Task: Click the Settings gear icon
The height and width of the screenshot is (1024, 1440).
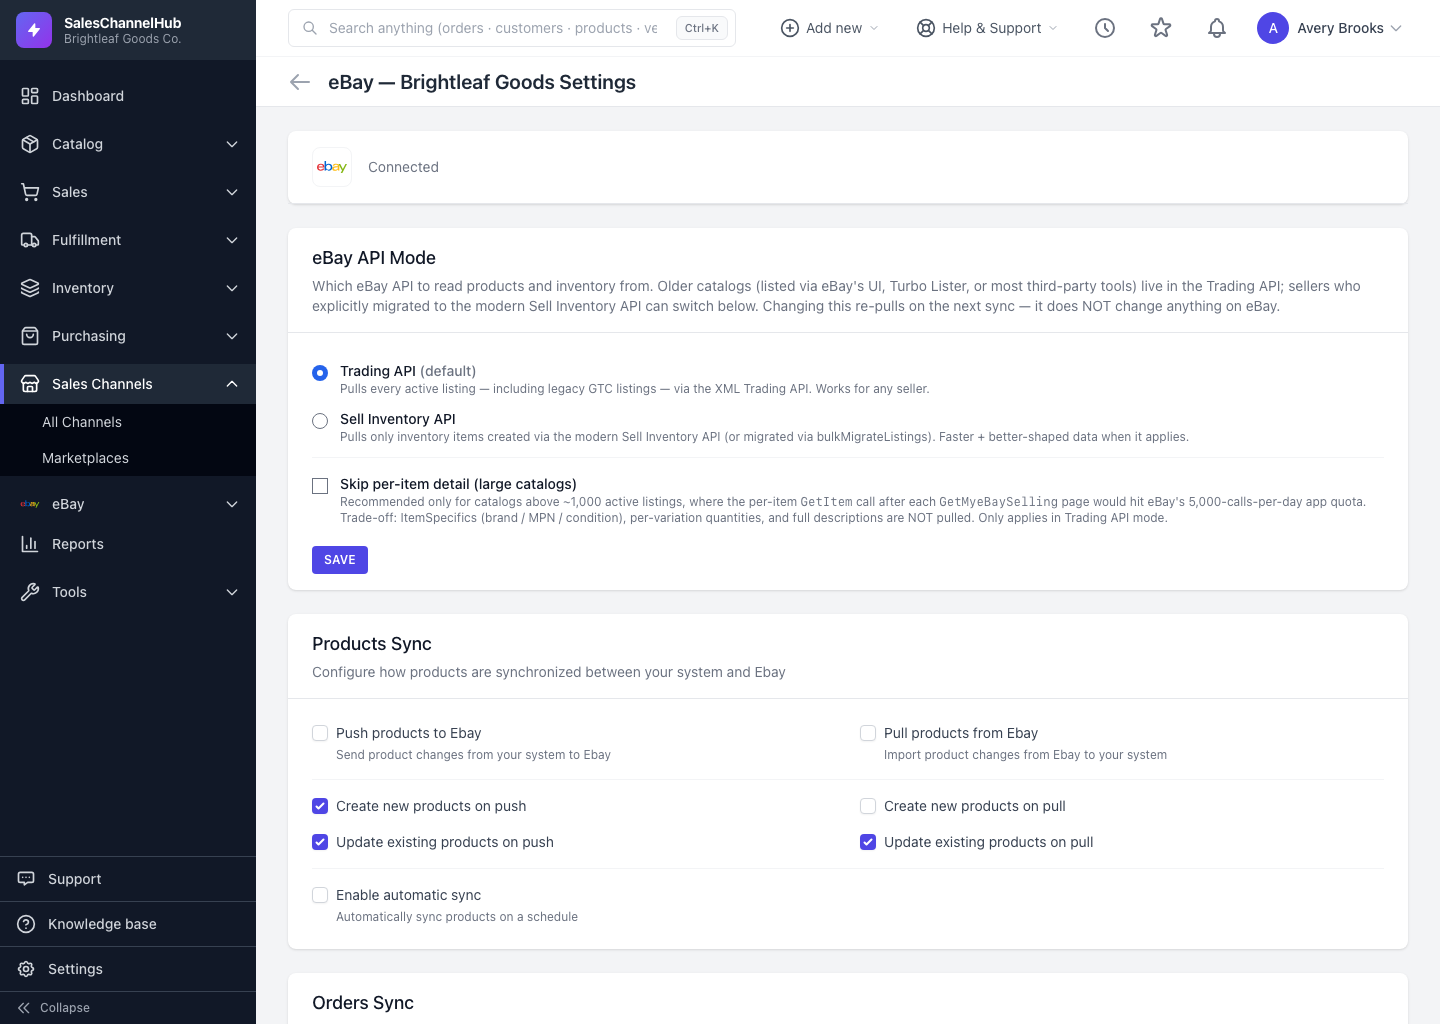Action: (26, 969)
